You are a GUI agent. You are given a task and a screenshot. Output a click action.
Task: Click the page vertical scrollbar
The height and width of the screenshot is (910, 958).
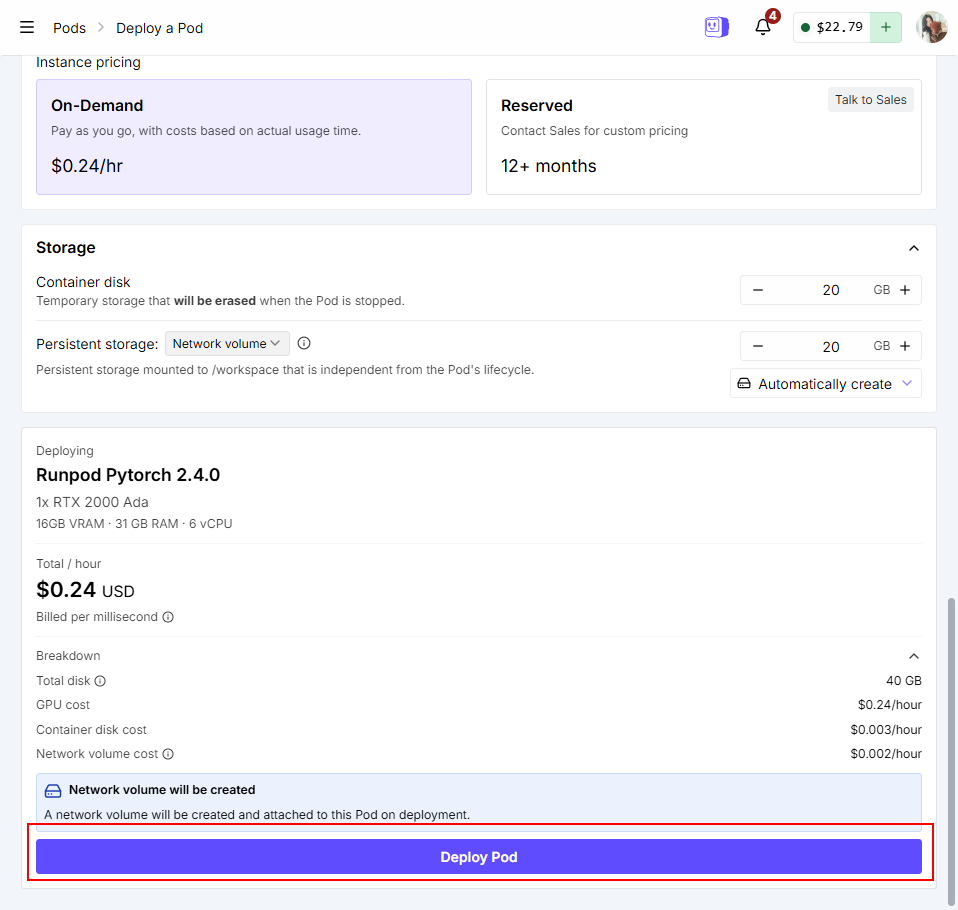951,752
